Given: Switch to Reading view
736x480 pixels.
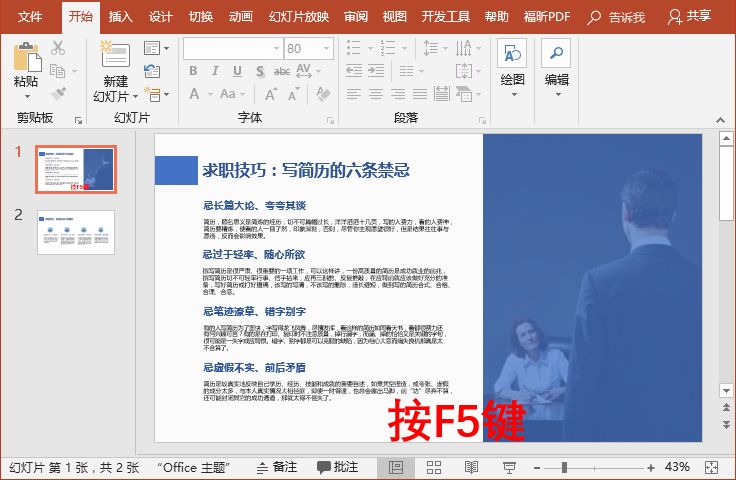Looking at the screenshot, I should tap(471, 467).
